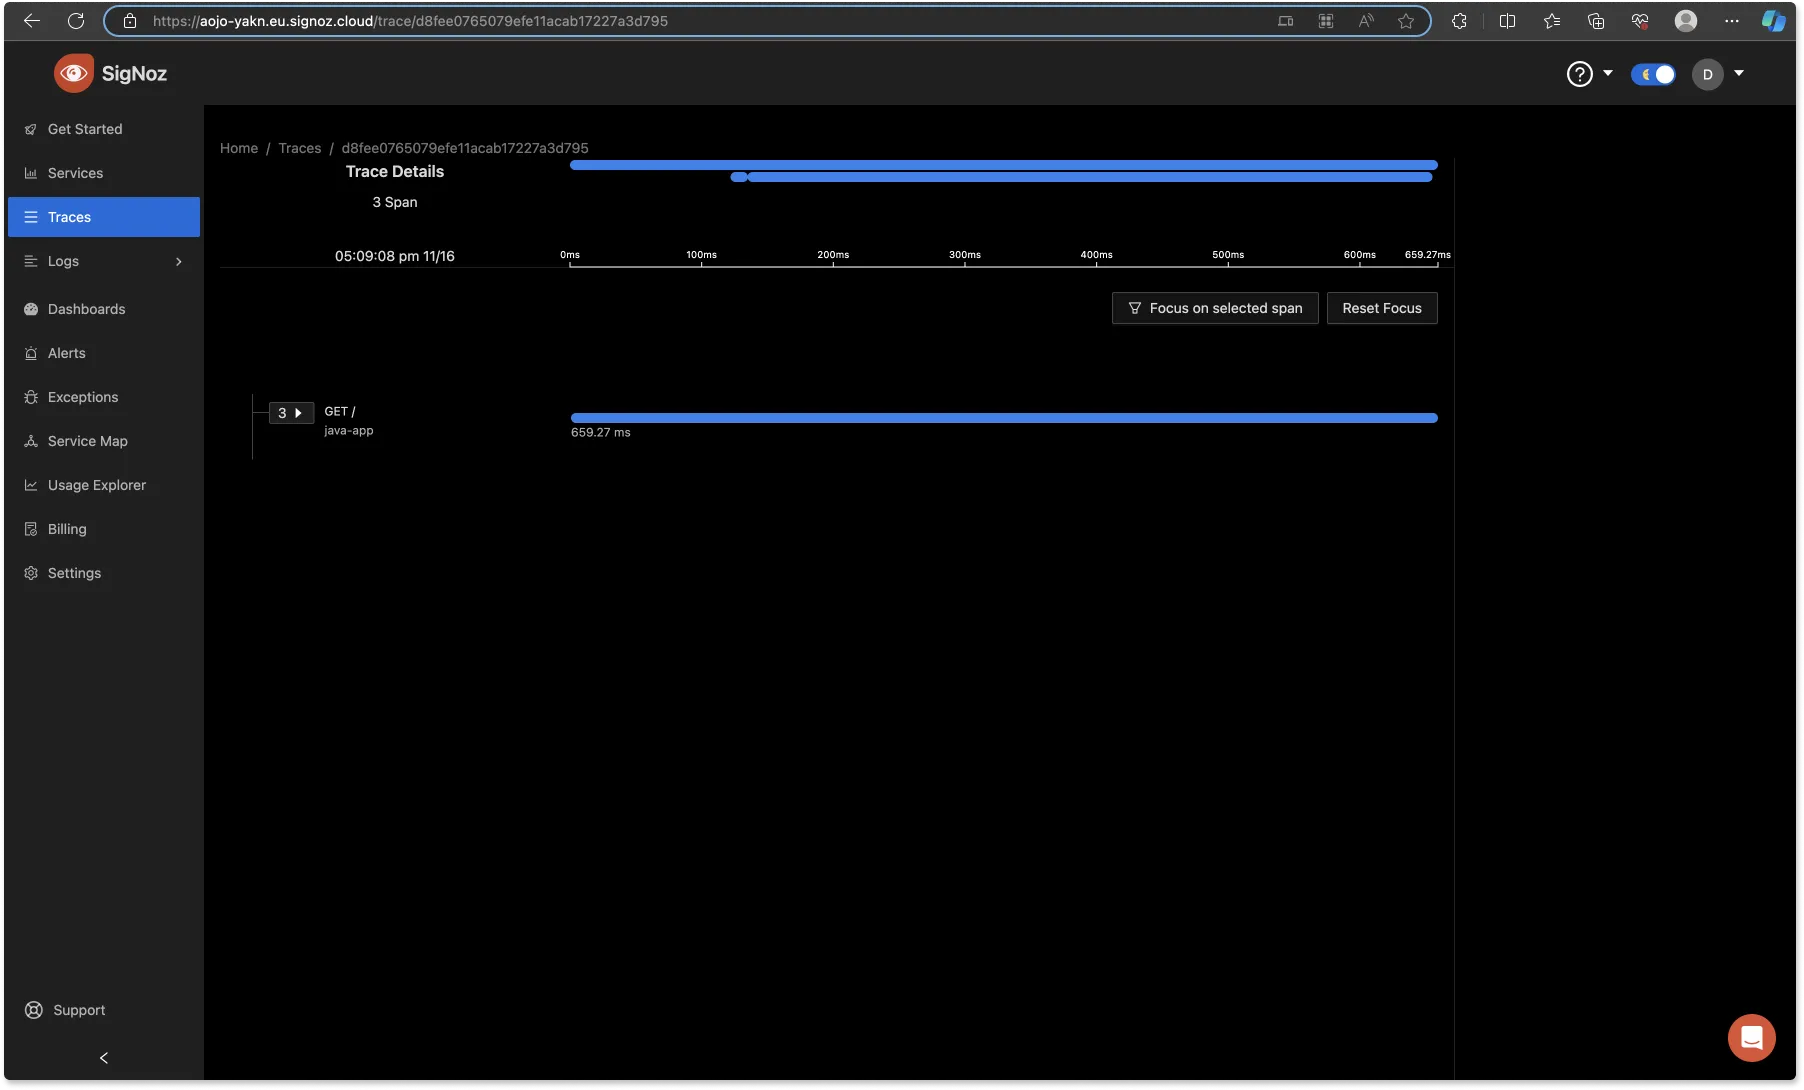Open browser settings ellipsis menu
Screen dimensions: 1804x1090
tap(1732, 20)
